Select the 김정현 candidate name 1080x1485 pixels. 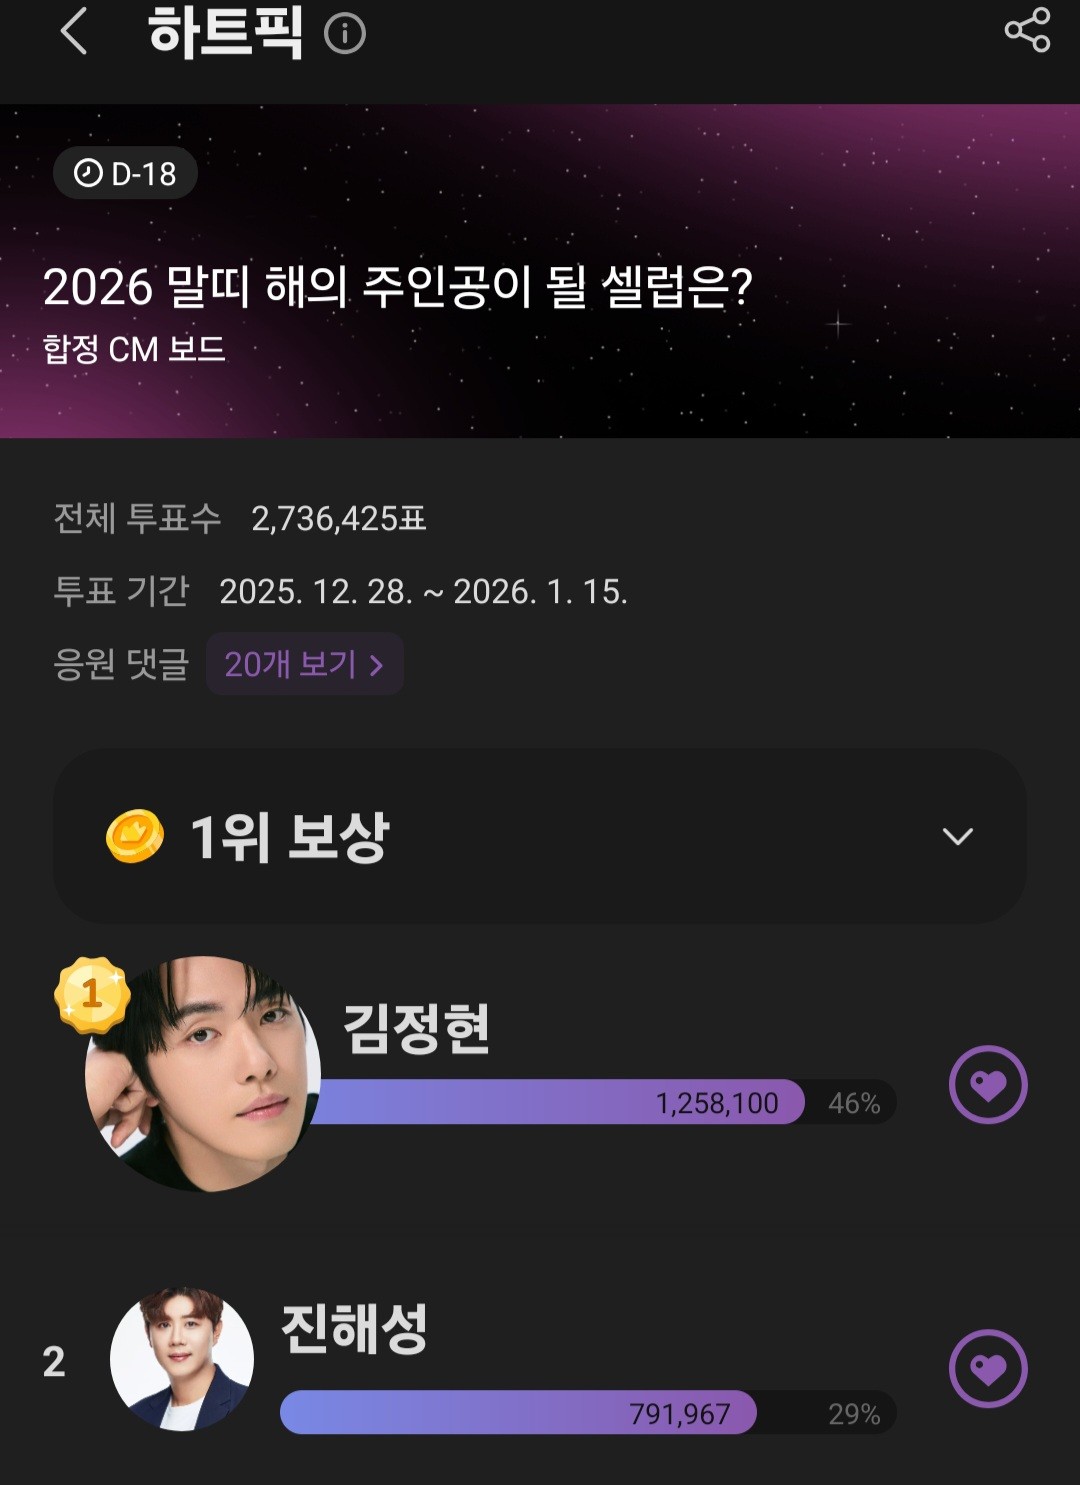(x=416, y=1028)
